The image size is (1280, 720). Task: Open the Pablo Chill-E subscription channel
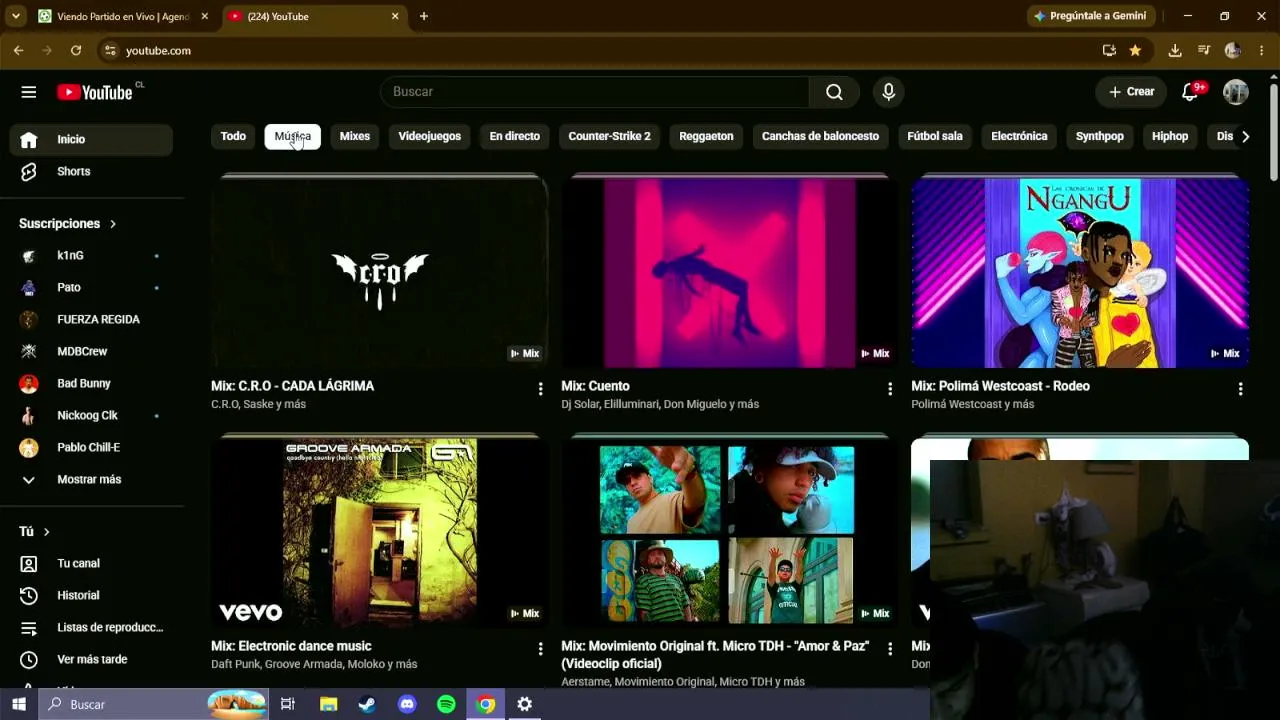(92, 447)
